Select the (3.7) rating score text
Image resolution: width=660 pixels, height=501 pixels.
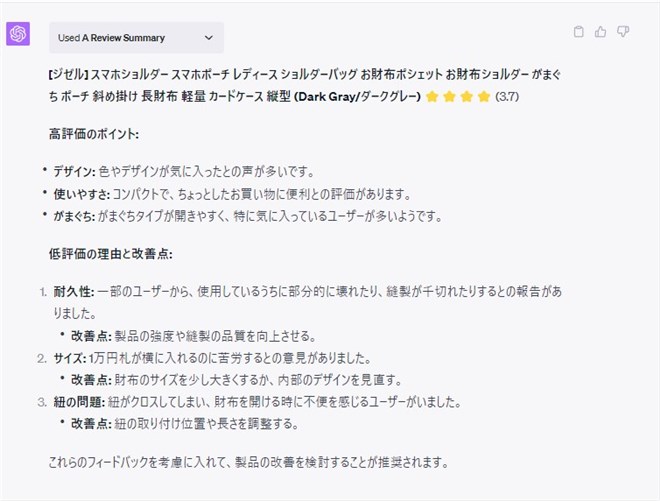click(507, 97)
